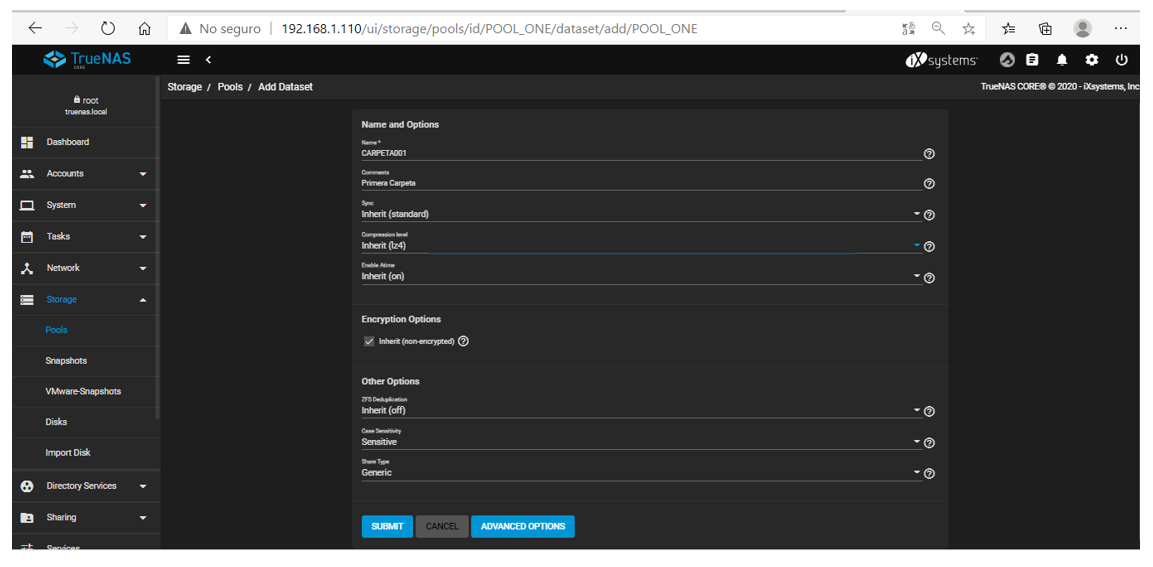This screenshot has width=1153, height=567.
Task: Go to browser home page icon
Action: click(x=145, y=29)
